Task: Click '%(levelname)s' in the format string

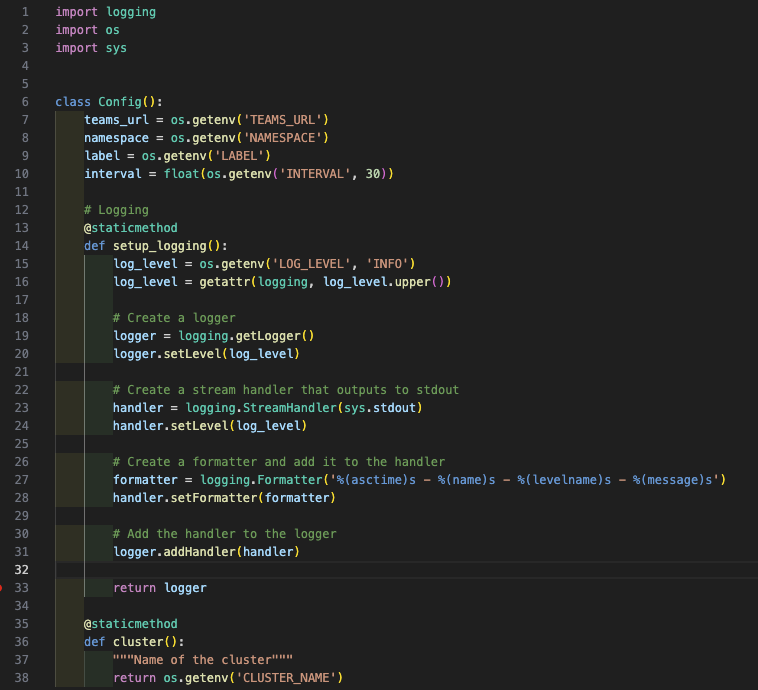Action: (x=564, y=480)
